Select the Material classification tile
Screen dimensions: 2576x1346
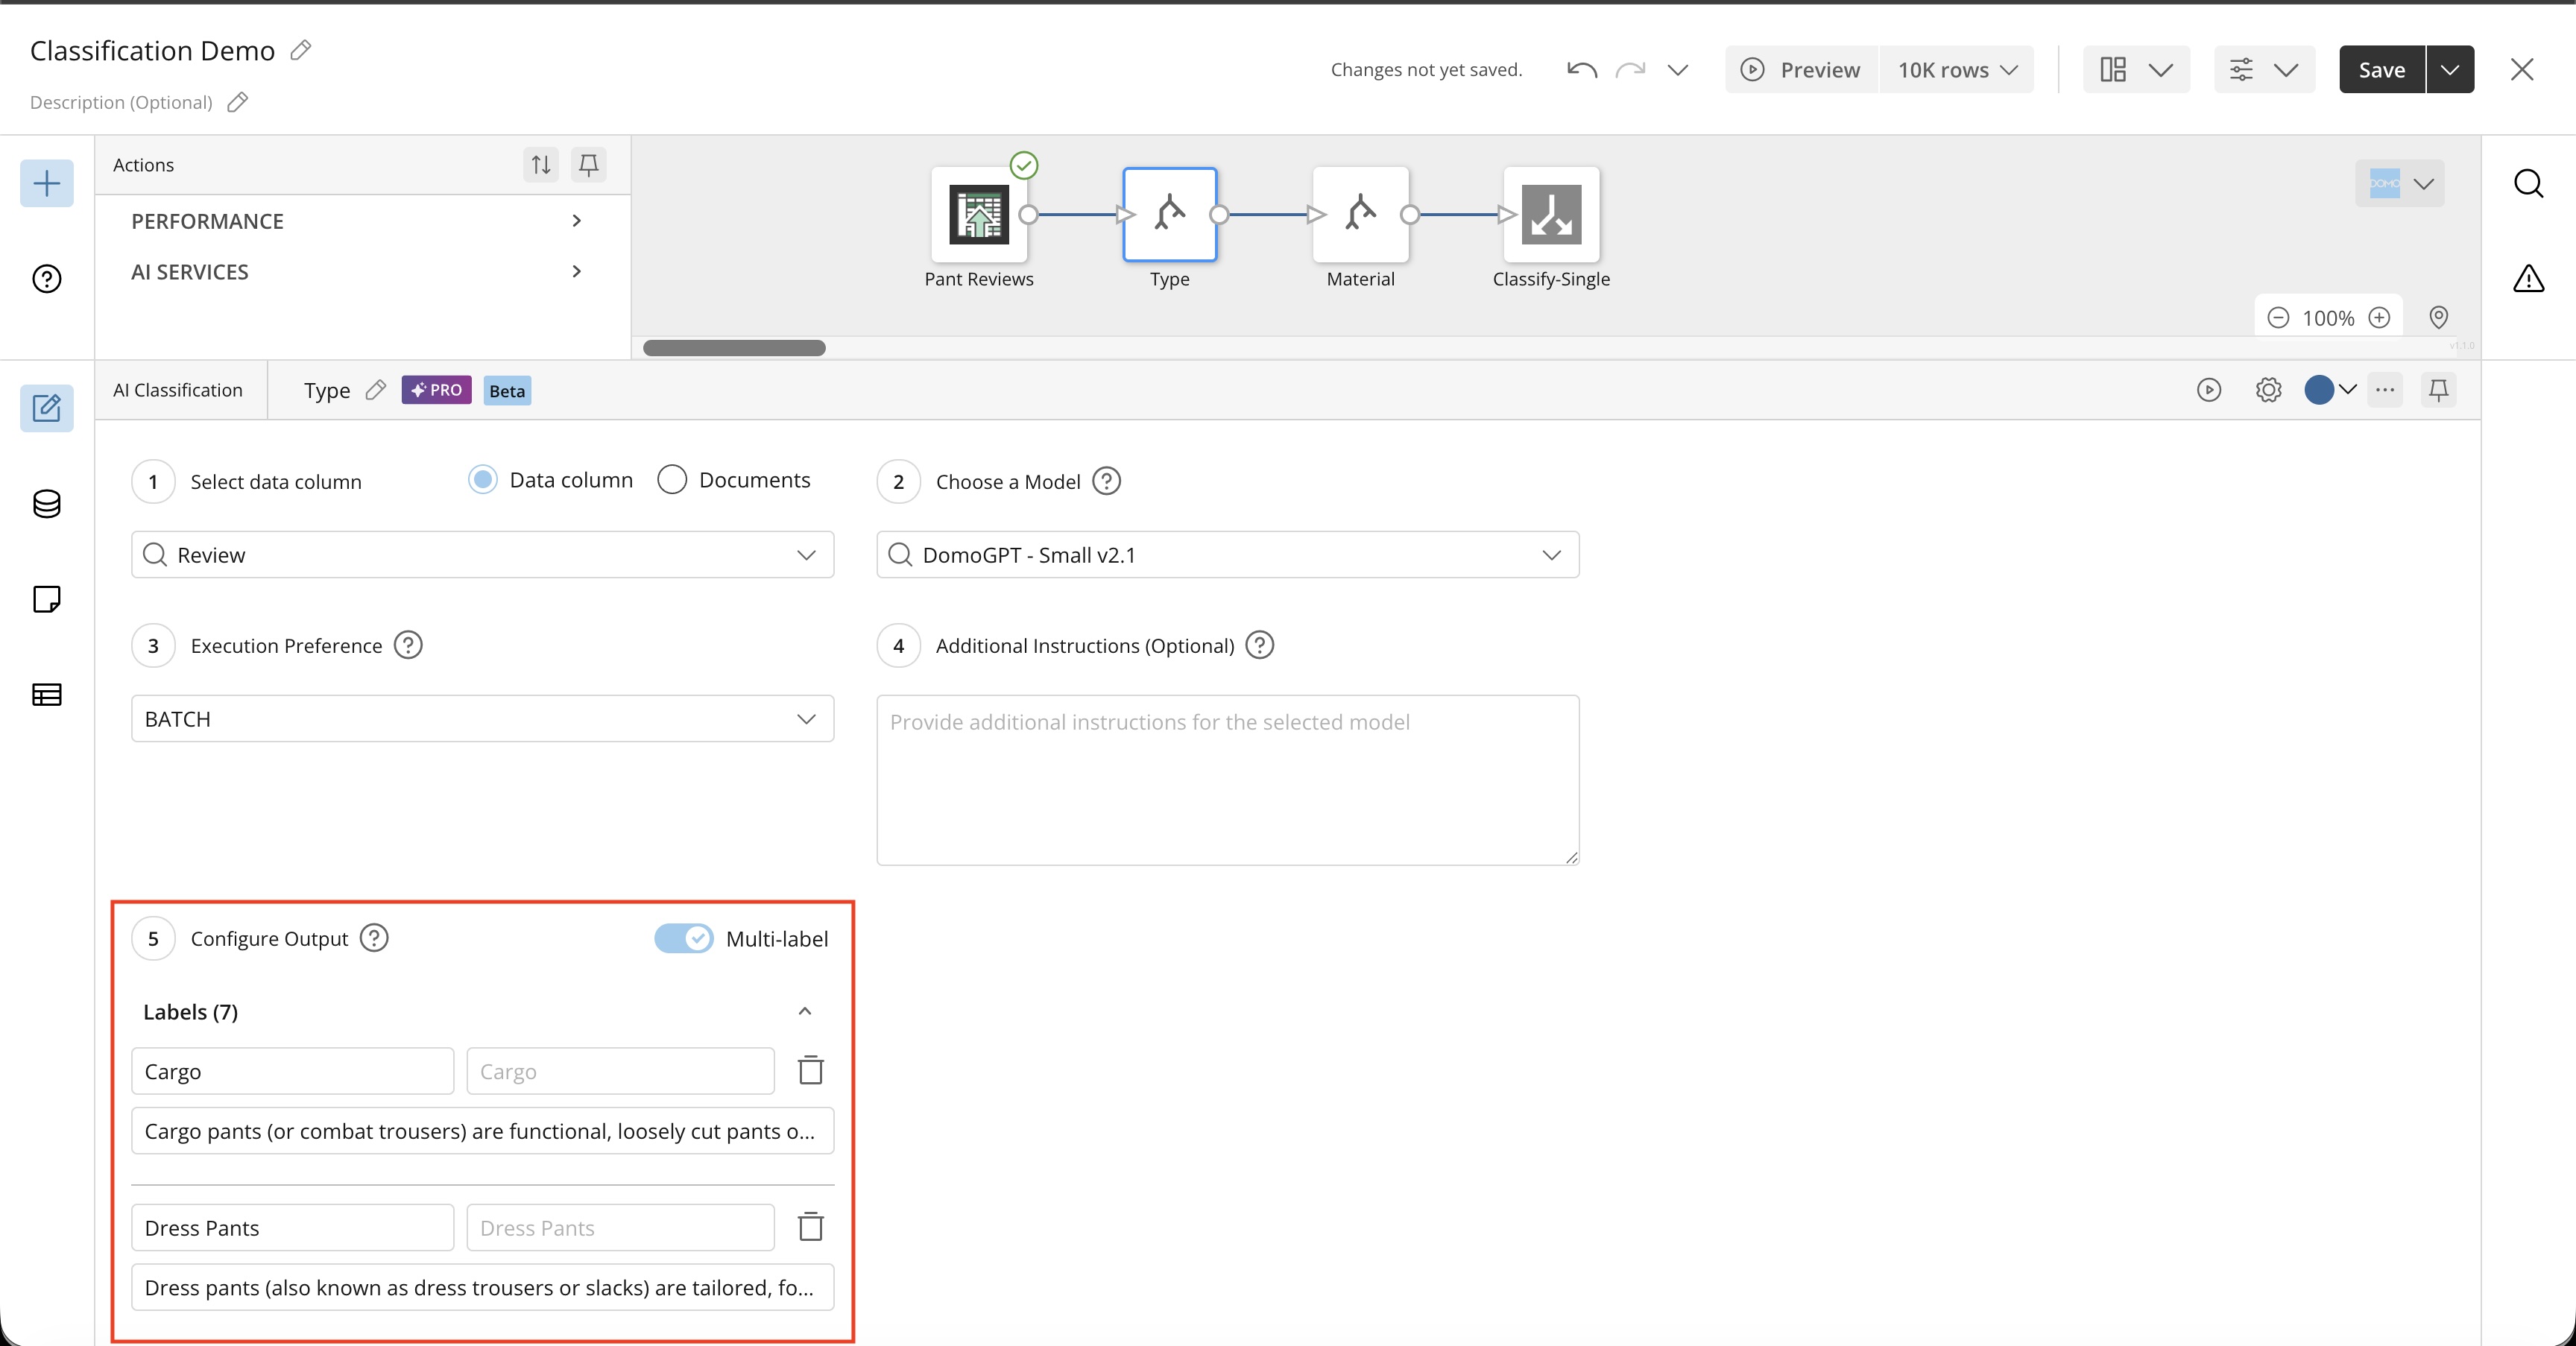click(1361, 214)
